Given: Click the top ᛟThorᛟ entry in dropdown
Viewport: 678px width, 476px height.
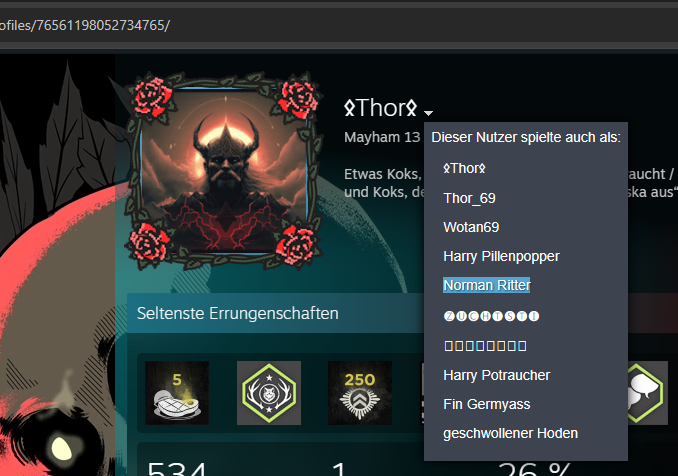Looking at the screenshot, I should point(464,168).
